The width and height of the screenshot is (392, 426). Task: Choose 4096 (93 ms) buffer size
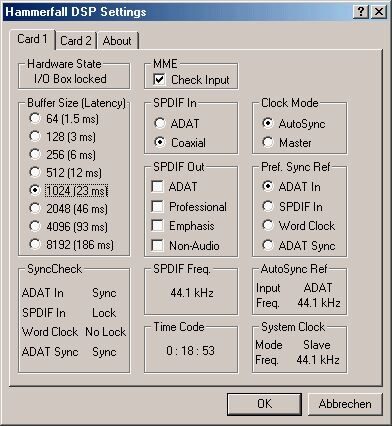tap(68, 227)
